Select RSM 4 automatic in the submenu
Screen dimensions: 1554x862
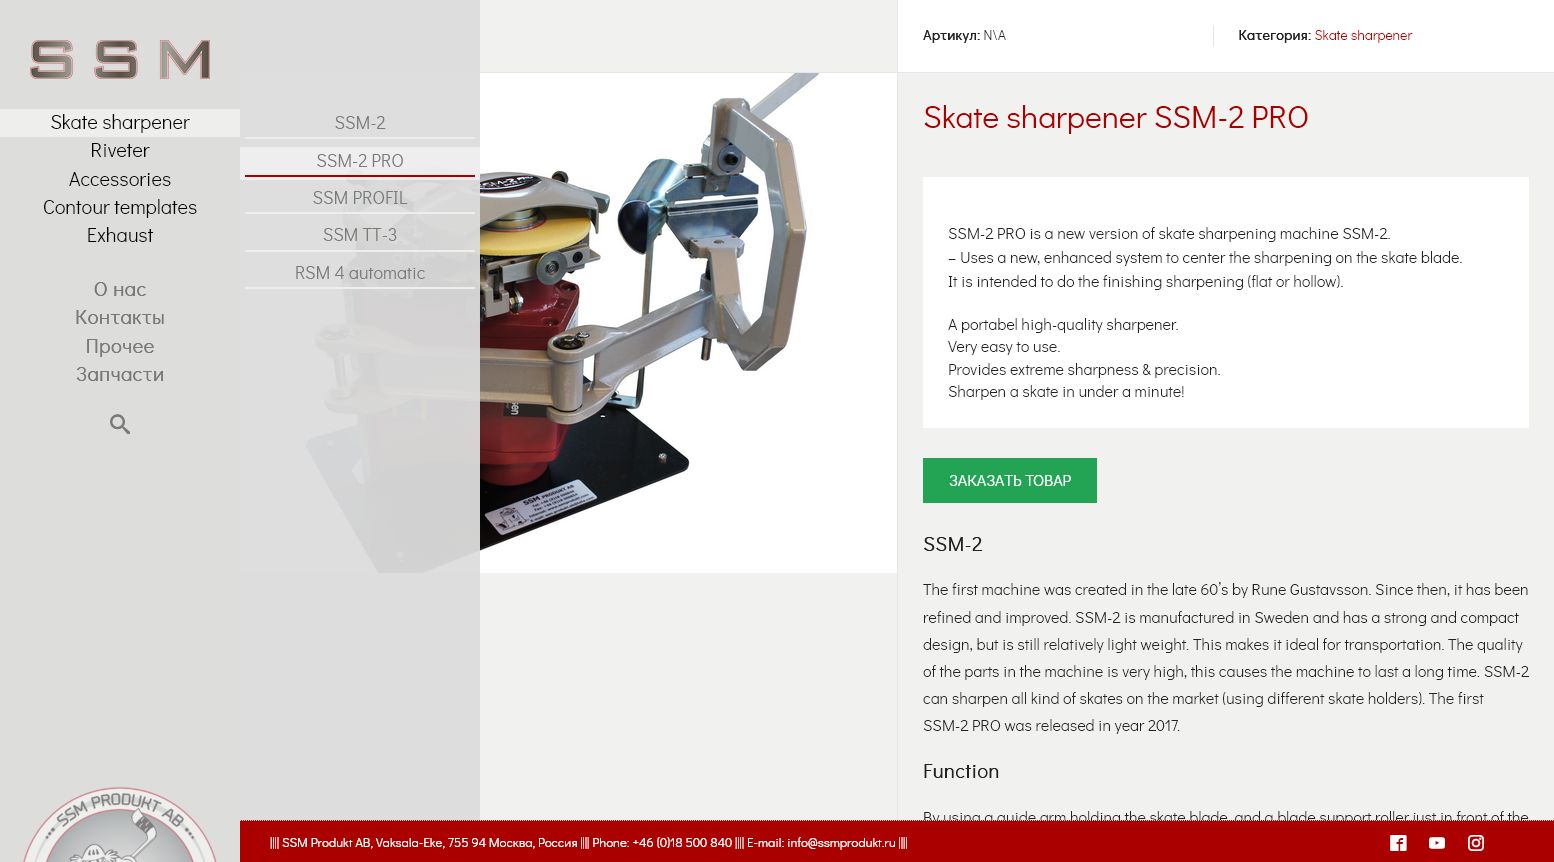[360, 273]
